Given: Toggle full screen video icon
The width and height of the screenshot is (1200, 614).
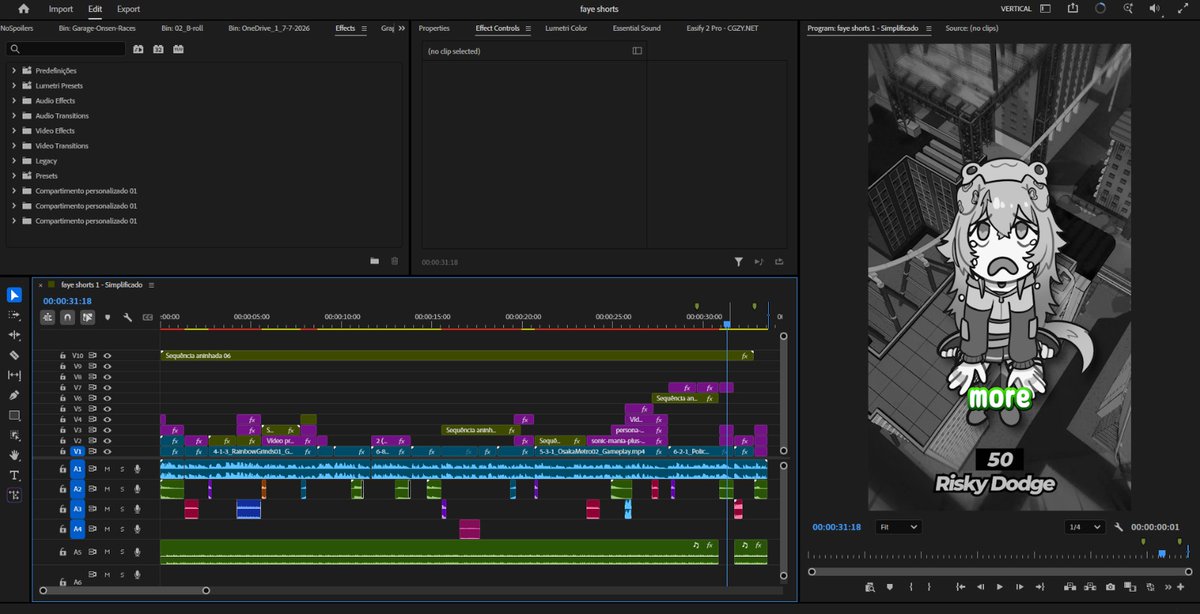Looking at the screenshot, I should pyautogui.click(x=1183, y=8).
